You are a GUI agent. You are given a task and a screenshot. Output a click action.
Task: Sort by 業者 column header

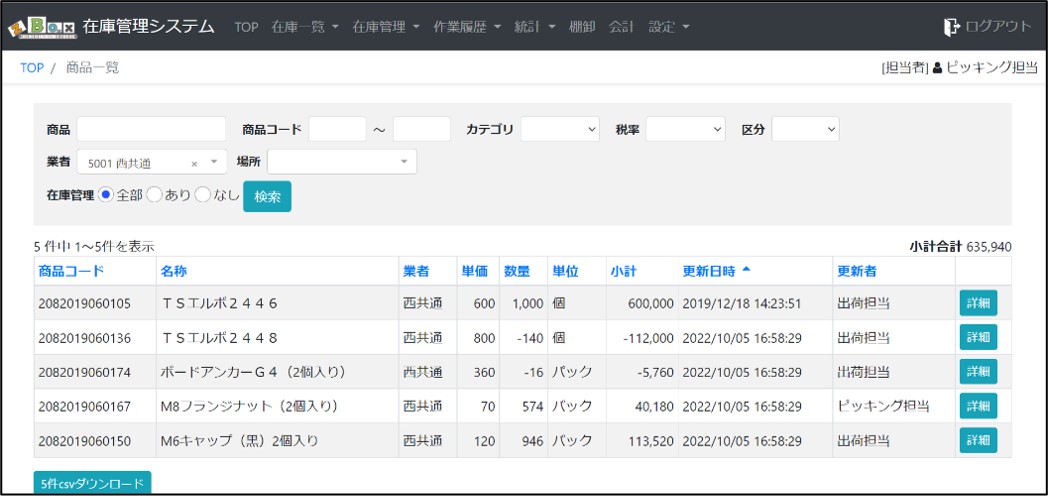416,271
